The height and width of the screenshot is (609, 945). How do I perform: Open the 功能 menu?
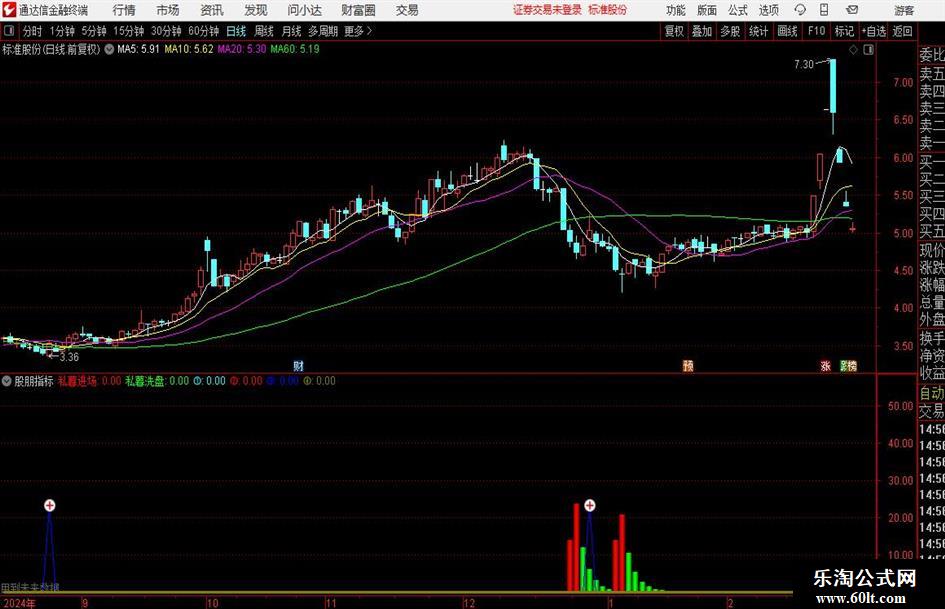pyautogui.click(x=676, y=10)
